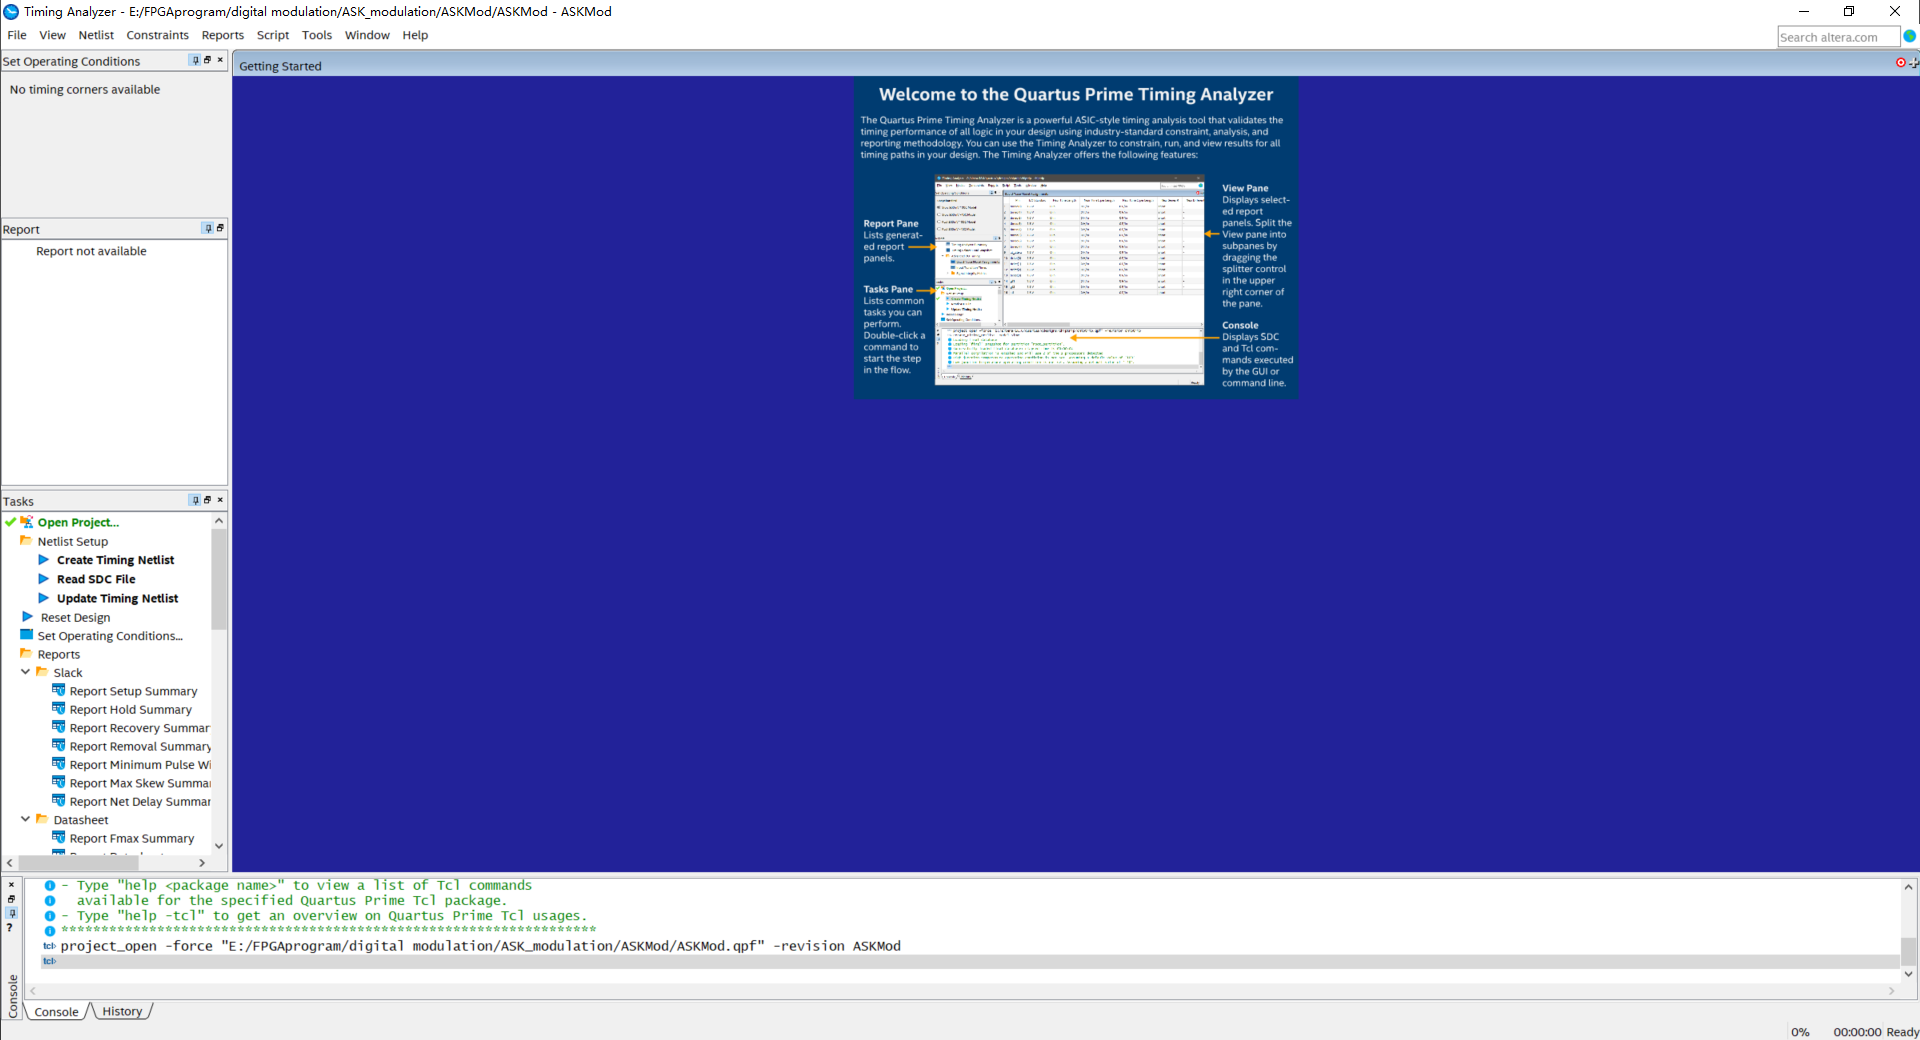Screen dimensions: 1920x1040
Task: Launch Reset Design from Tasks pane
Action: click(x=74, y=617)
